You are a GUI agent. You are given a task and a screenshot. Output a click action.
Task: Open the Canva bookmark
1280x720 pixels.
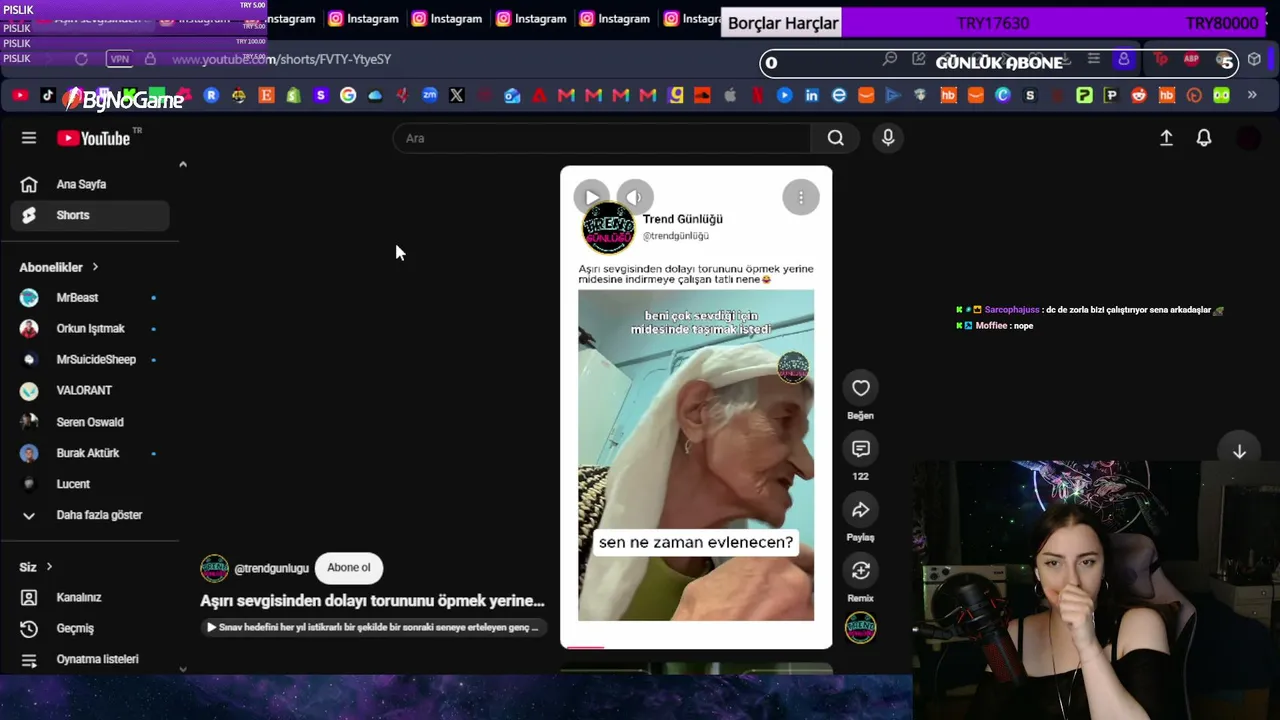click(x=1003, y=95)
